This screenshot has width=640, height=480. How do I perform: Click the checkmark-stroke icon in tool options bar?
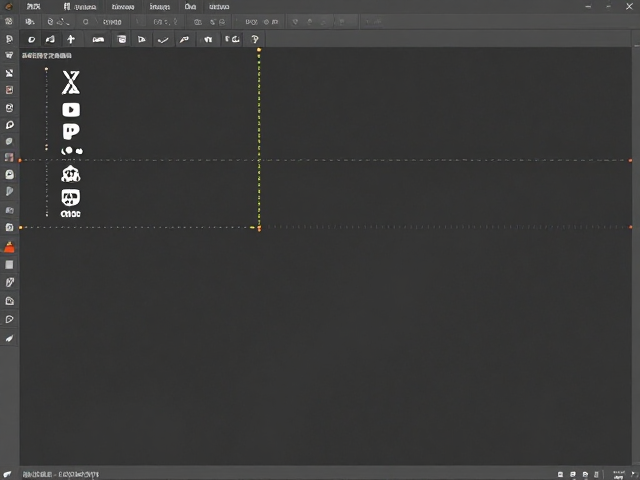tap(163, 40)
